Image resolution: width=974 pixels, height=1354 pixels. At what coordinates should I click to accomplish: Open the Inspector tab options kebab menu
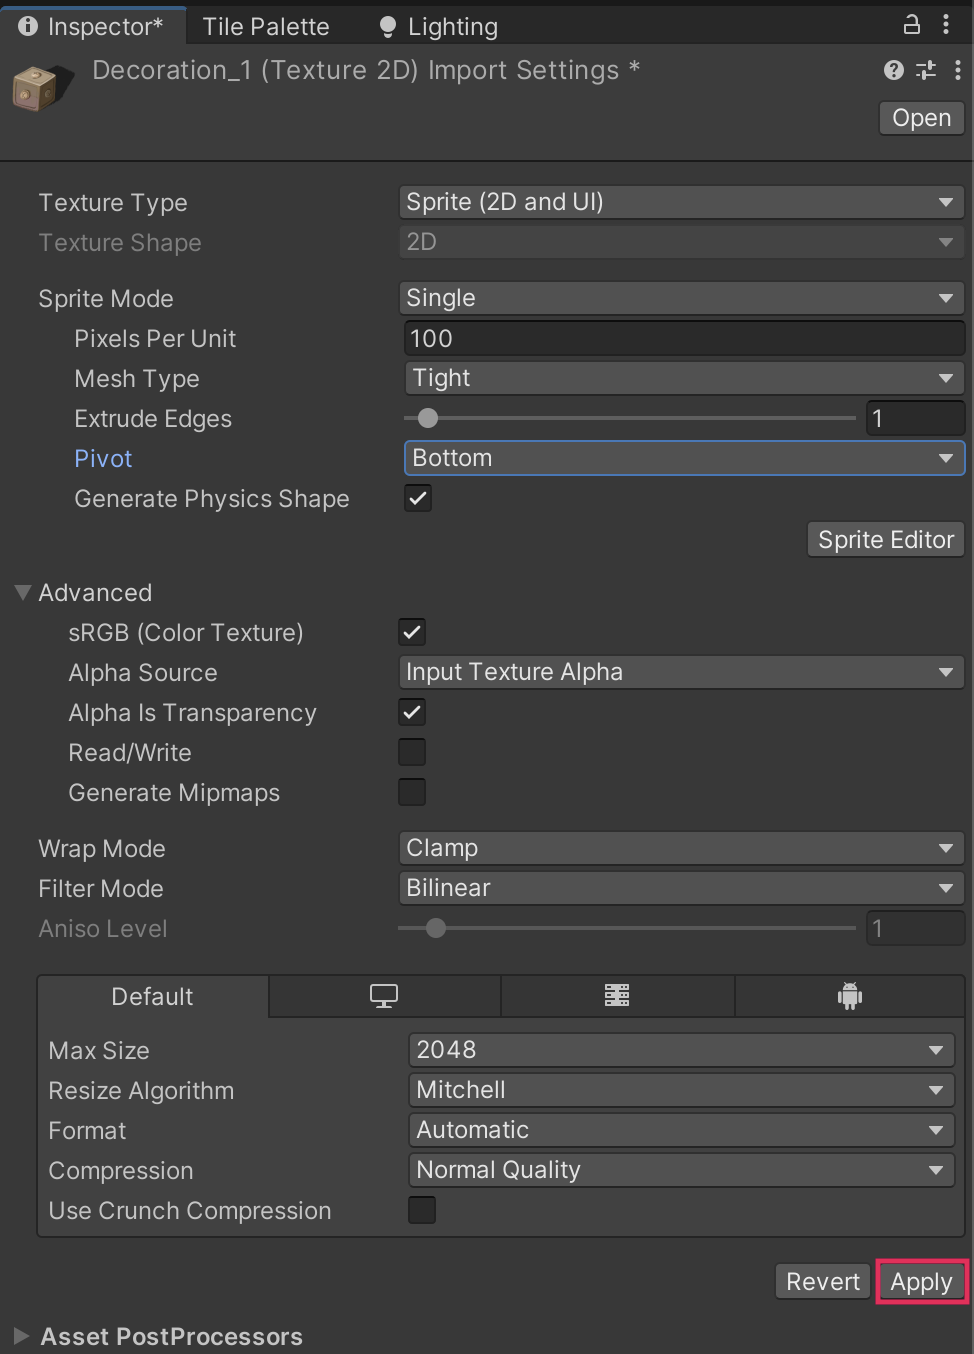(946, 25)
